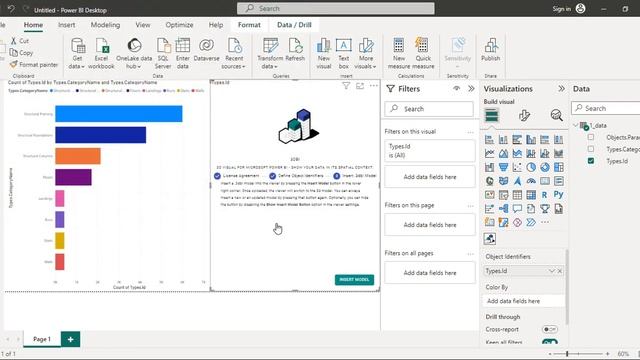The image size is (640, 360).
Task: Click the Transform data icon
Action: (270, 46)
